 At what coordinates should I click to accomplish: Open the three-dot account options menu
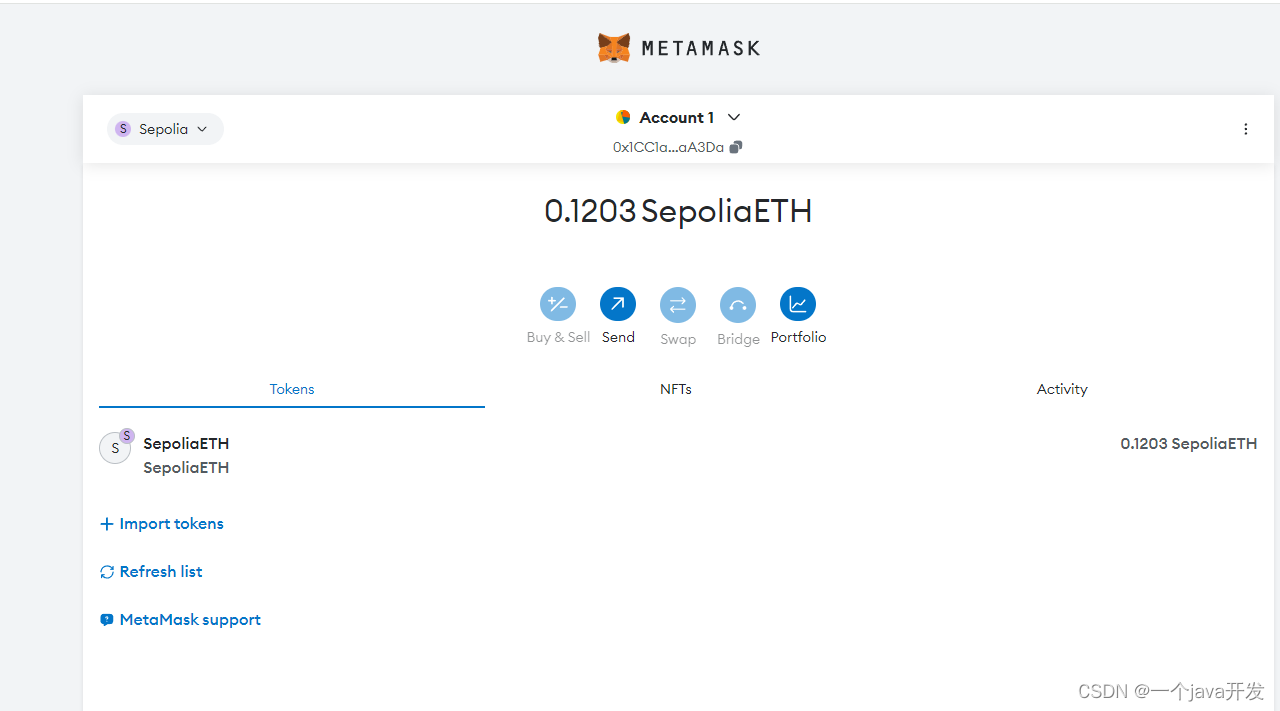tap(1245, 129)
